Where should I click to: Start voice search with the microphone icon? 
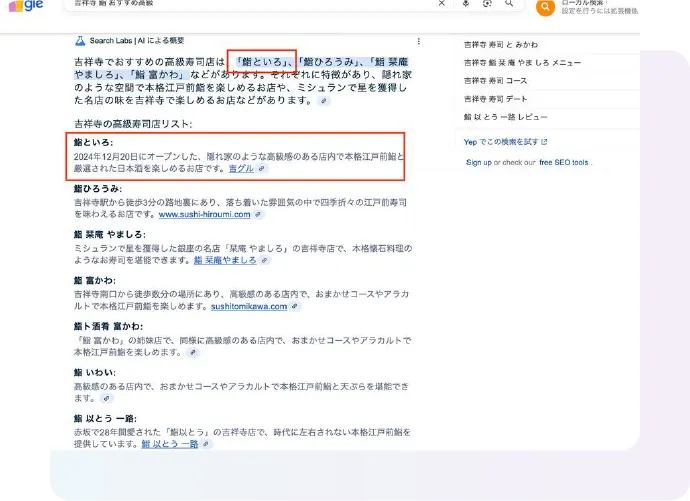click(x=466, y=3)
